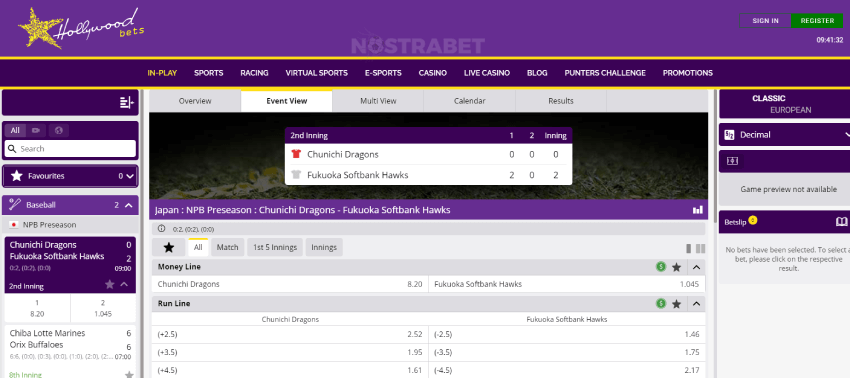
Task: Select the globe filter icon
Action: pos(59,130)
